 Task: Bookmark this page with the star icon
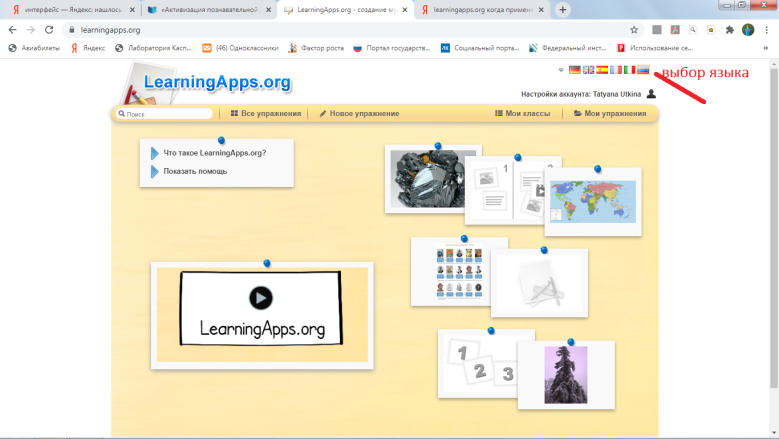click(634, 30)
